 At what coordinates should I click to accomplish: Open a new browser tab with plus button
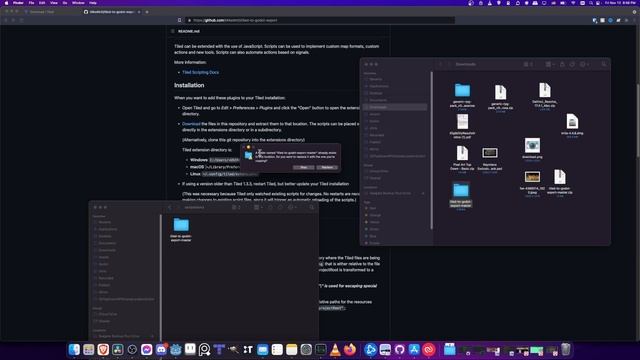[x=147, y=12]
